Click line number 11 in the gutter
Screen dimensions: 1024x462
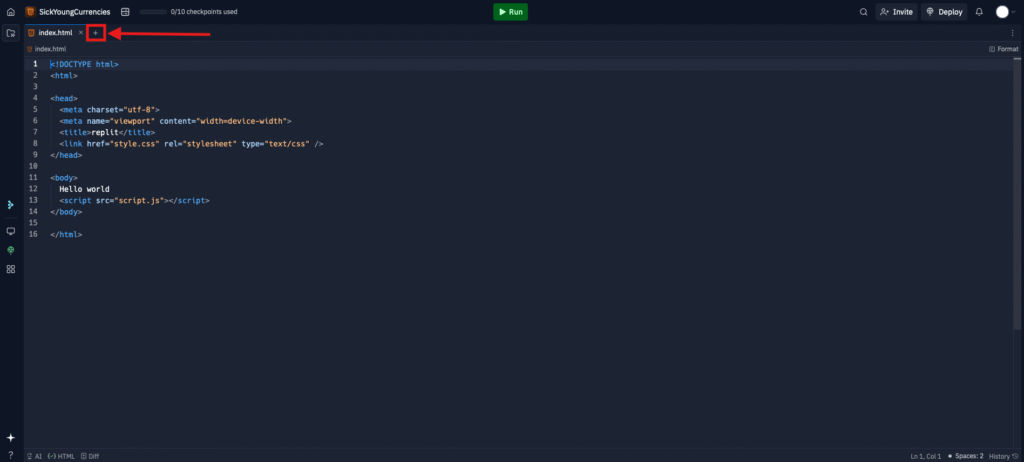[x=33, y=178]
